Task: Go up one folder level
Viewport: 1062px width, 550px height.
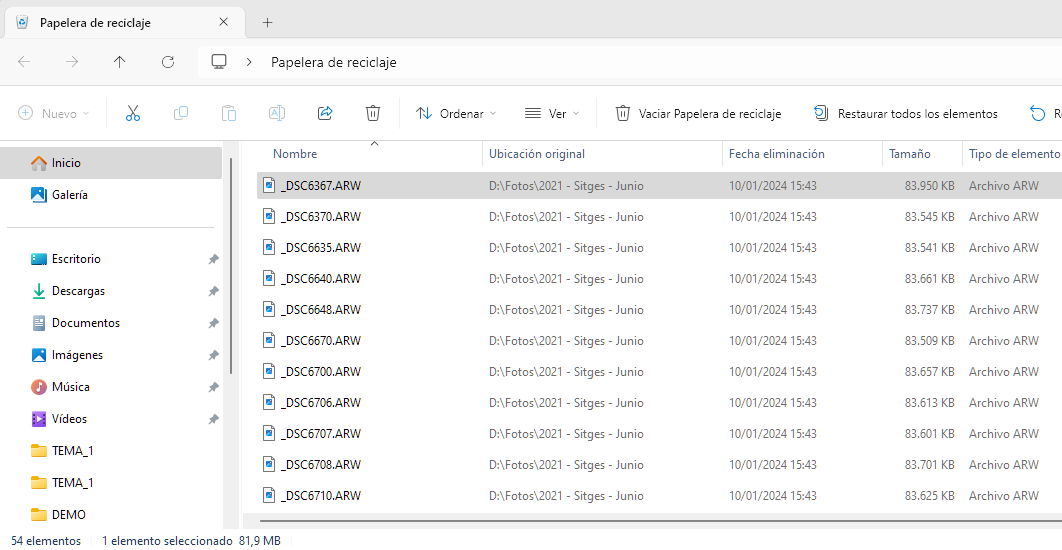Action: (x=120, y=62)
